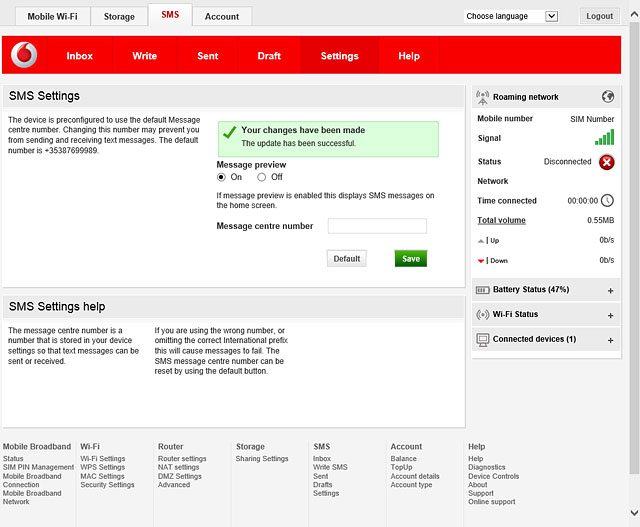Open Help in the red menu bar

tap(409, 56)
